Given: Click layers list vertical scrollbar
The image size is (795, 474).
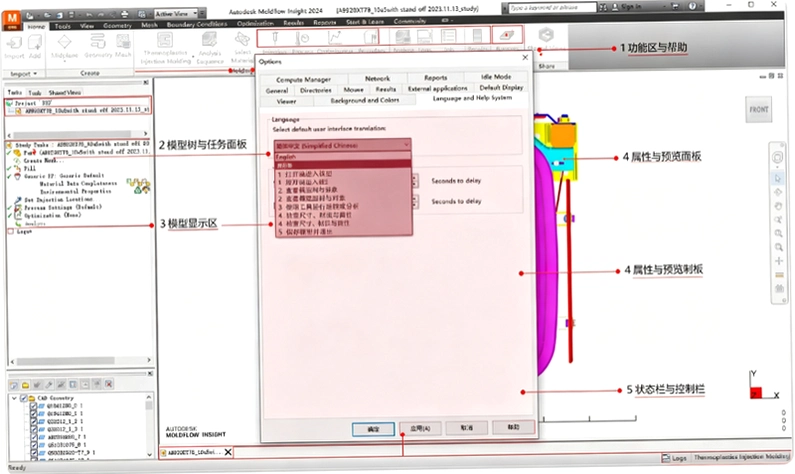Looking at the screenshot, I should coord(149,426).
